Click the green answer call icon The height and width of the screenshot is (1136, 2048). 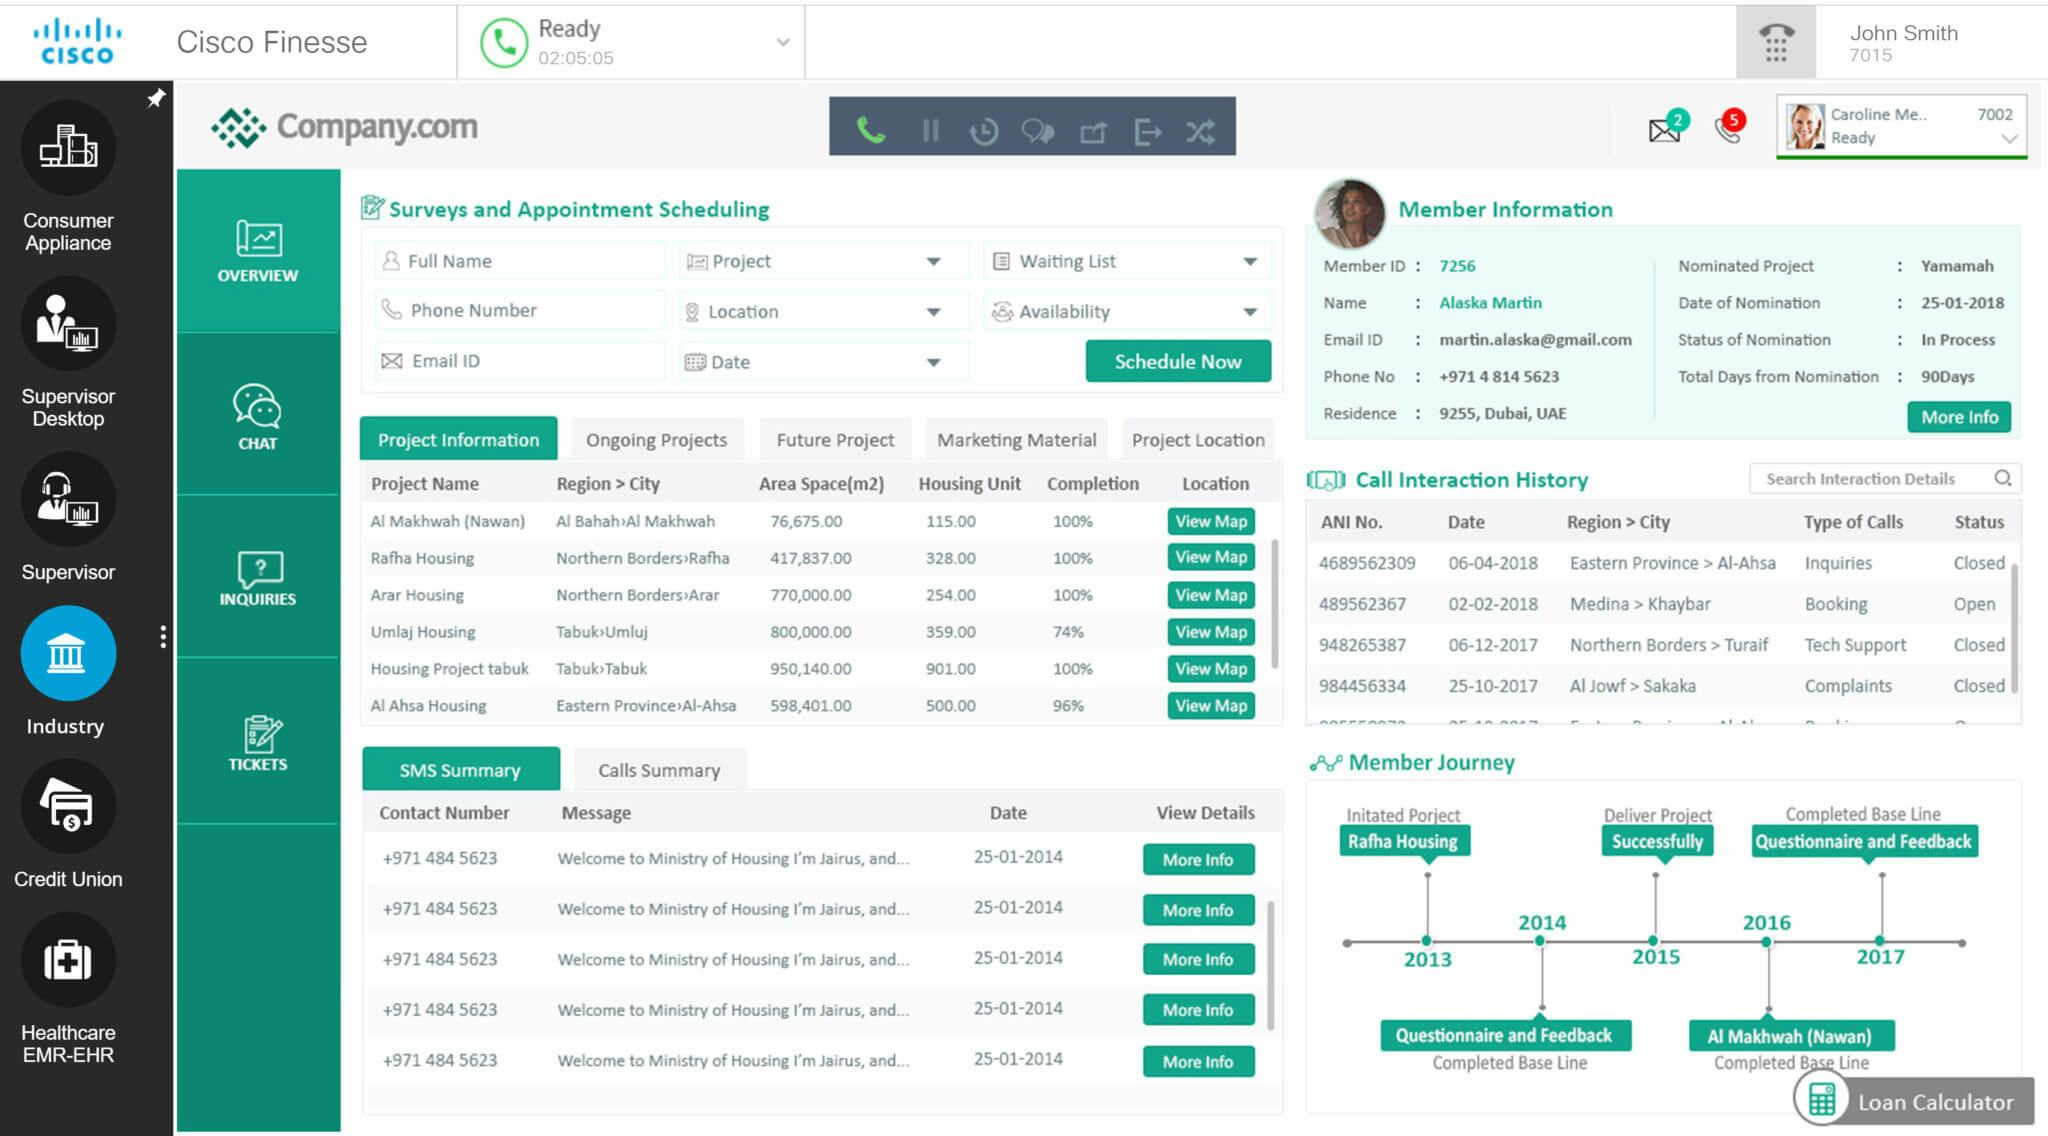pos(870,130)
